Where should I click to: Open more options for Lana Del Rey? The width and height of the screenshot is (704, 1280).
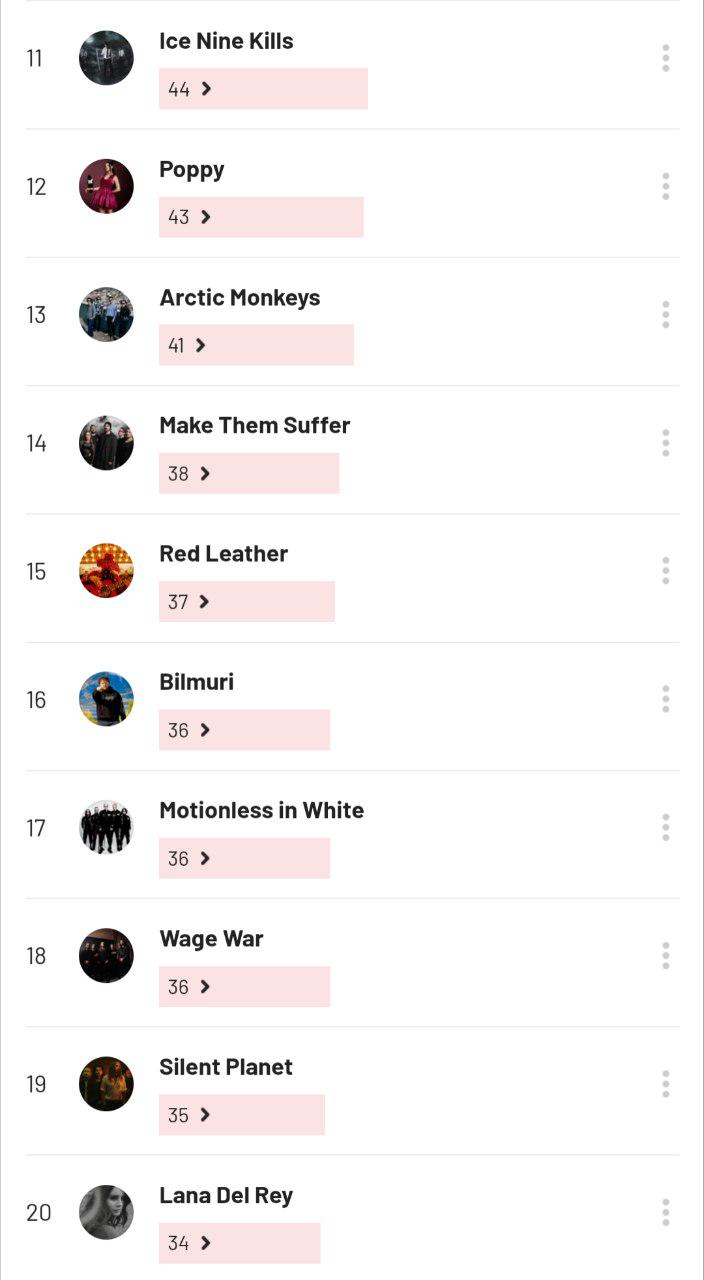665,1212
